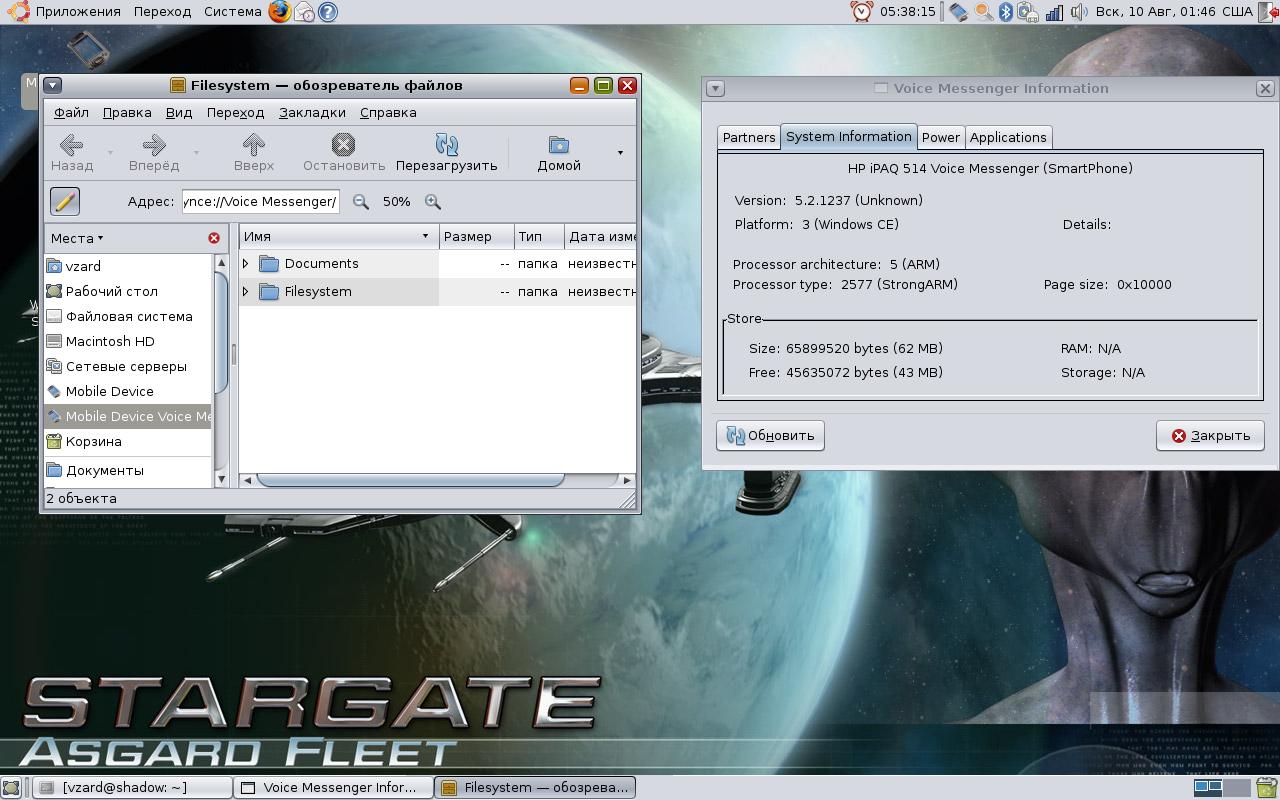Click the Stop (Остановить) loading icon

pyautogui.click(x=343, y=145)
